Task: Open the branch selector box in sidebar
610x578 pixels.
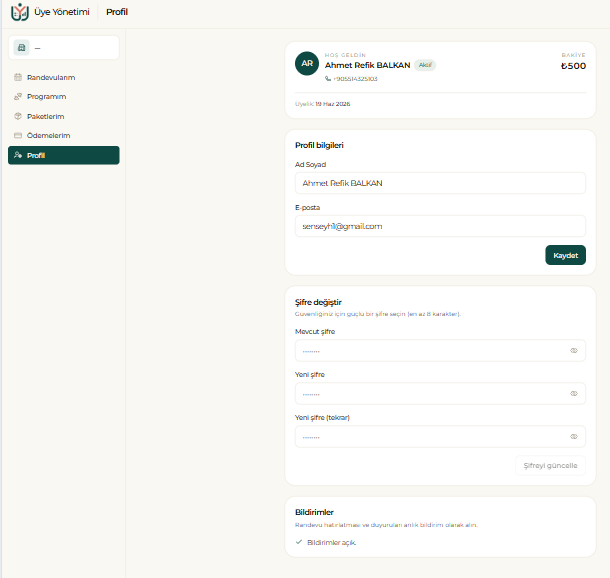Action: point(64,47)
